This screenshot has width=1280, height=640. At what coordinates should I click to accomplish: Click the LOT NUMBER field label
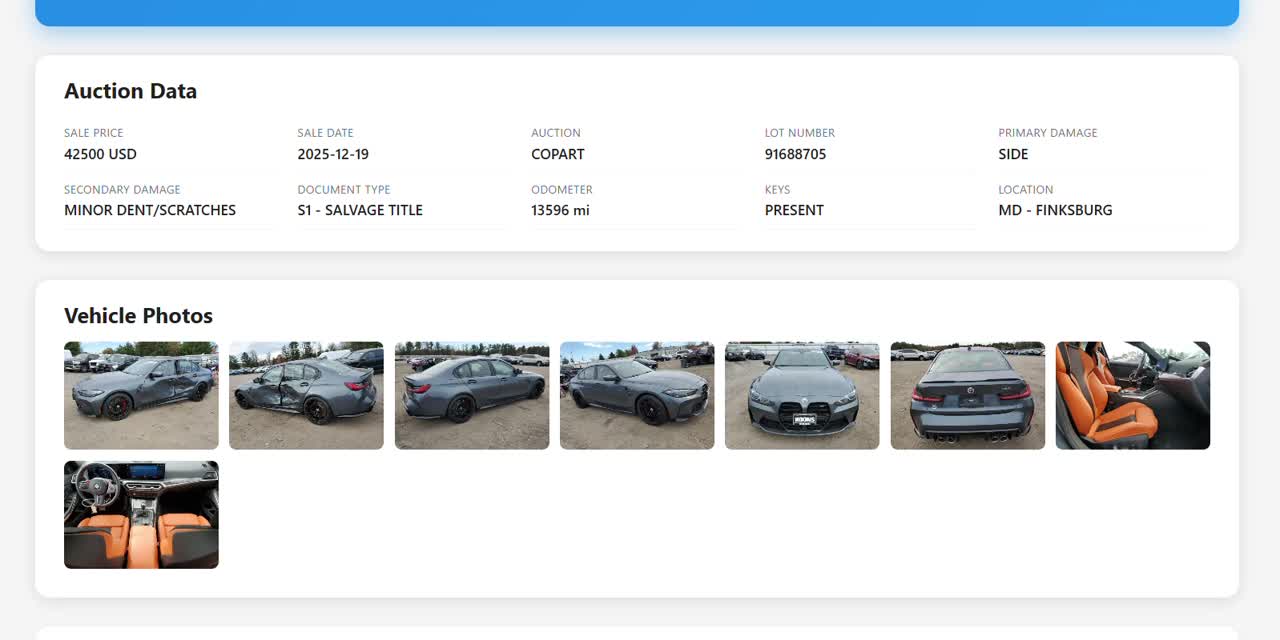(800, 133)
